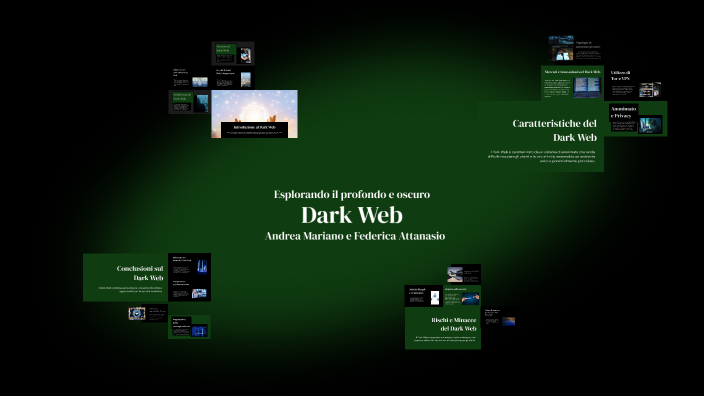This screenshot has height=396, width=704.
Task: Open the 'Conclusioni sul Dark Web' topic
Action: 125,277
